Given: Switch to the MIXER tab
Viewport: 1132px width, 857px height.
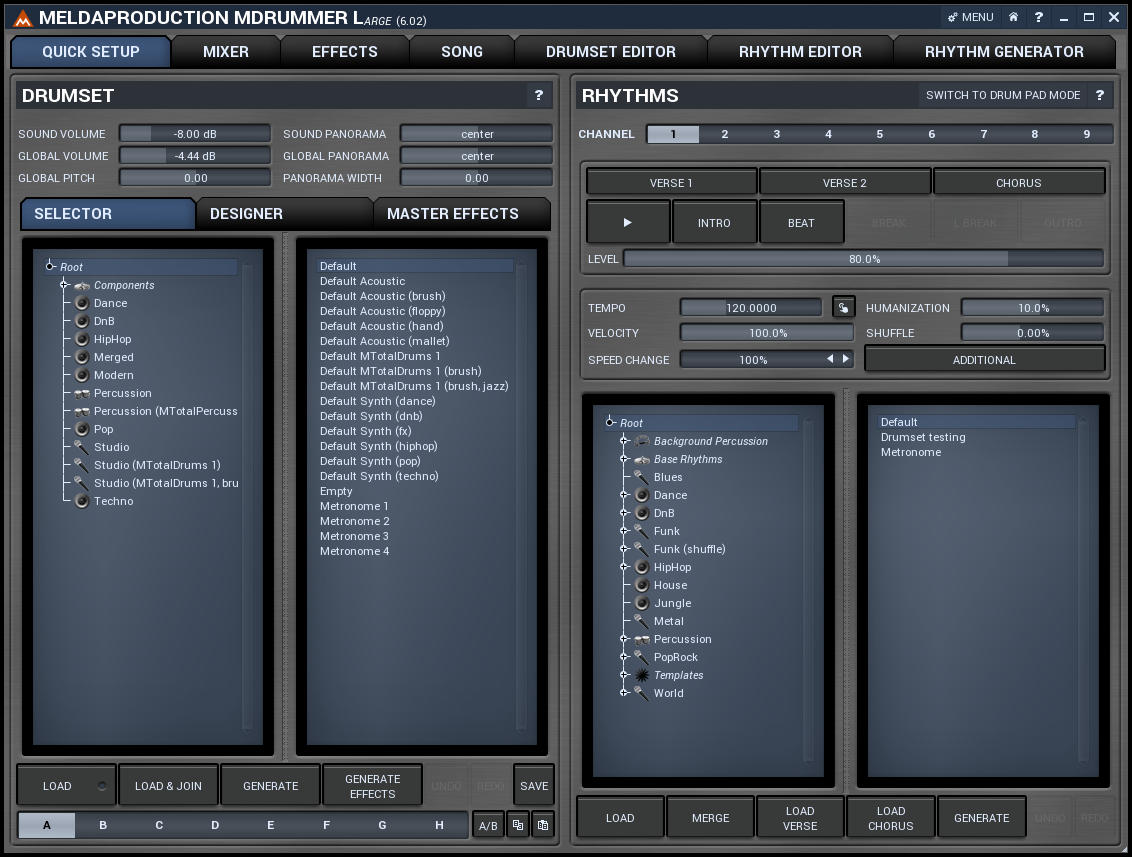Looking at the screenshot, I should point(226,52).
